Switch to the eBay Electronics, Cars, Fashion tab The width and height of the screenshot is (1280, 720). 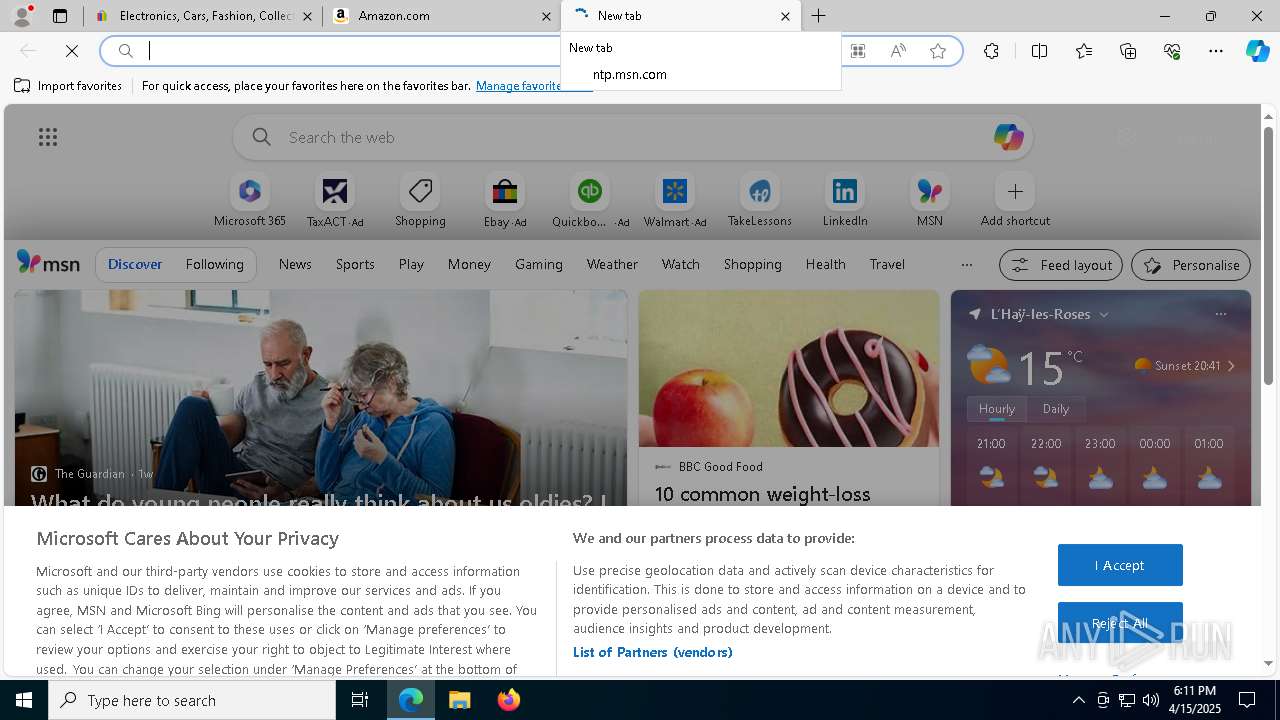pyautogui.click(x=205, y=16)
